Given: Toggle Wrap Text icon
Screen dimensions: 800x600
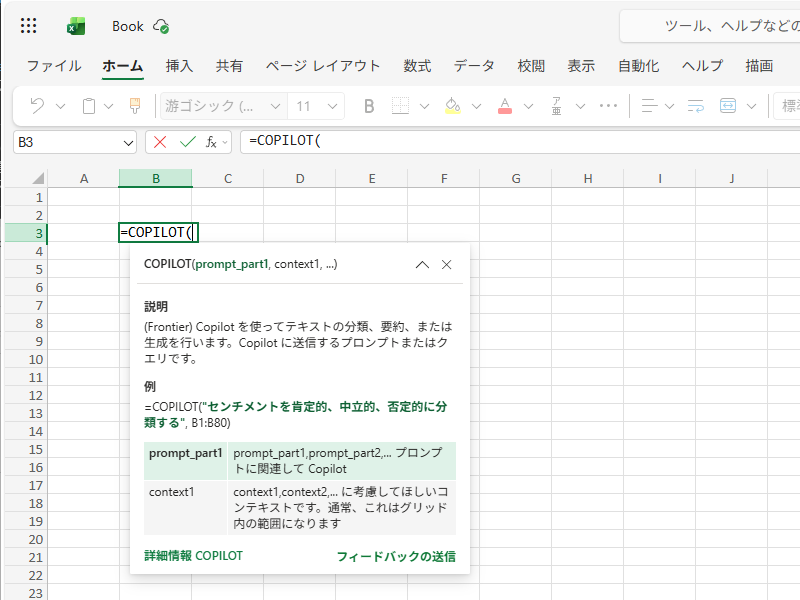Looking at the screenshot, I should (x=695, y=106).
